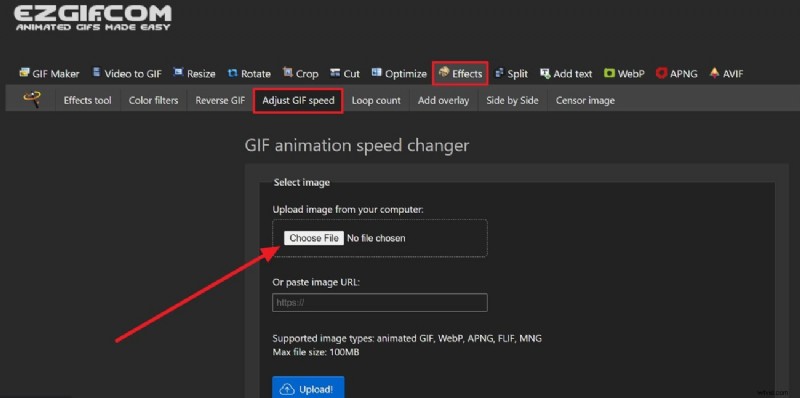Image resolution: width=800 pixels, height=398 pixels.
Task: Open Video to GIF converter
Action: 127,73
